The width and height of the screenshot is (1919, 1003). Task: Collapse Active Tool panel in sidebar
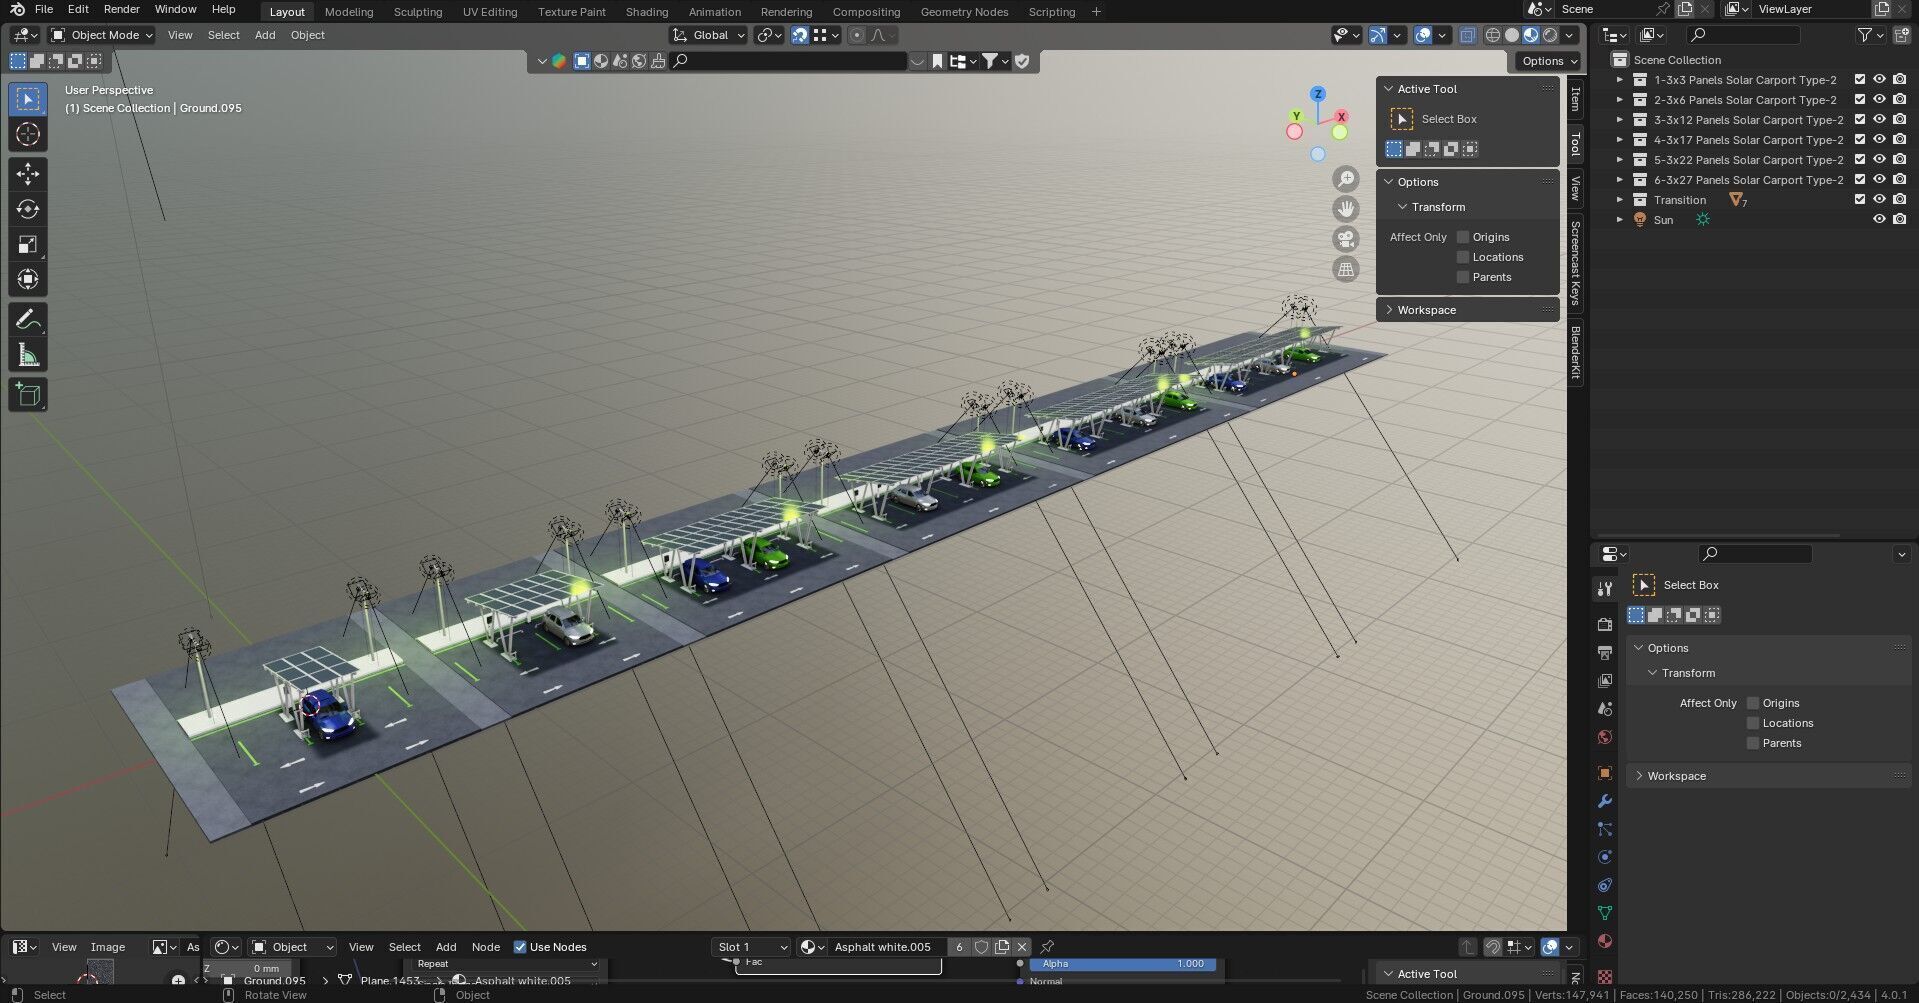pyautogui.click(x=1389, y=89)
